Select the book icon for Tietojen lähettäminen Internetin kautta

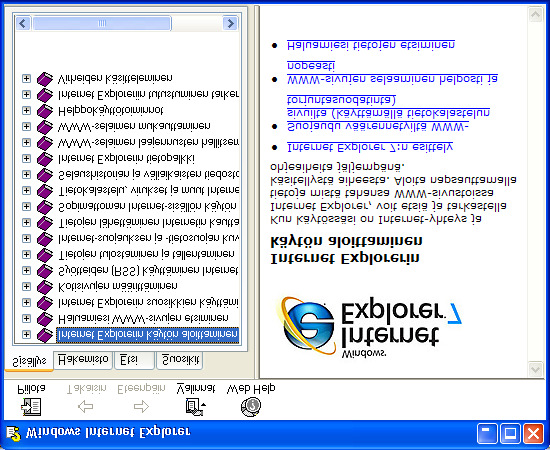point(45,222)
